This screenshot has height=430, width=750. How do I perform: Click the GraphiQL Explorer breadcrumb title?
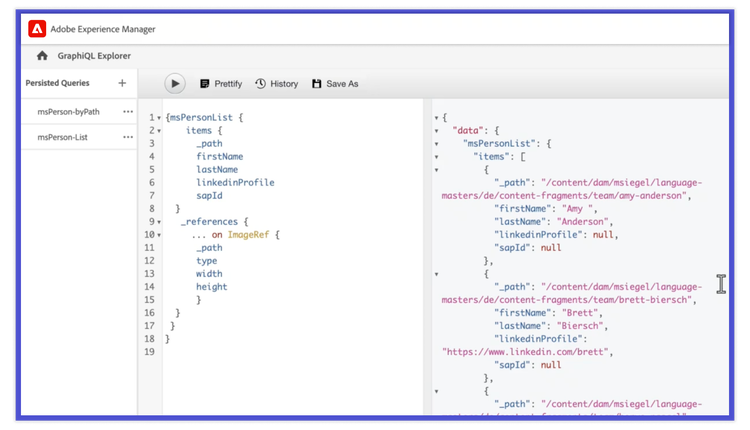point(95,56)
